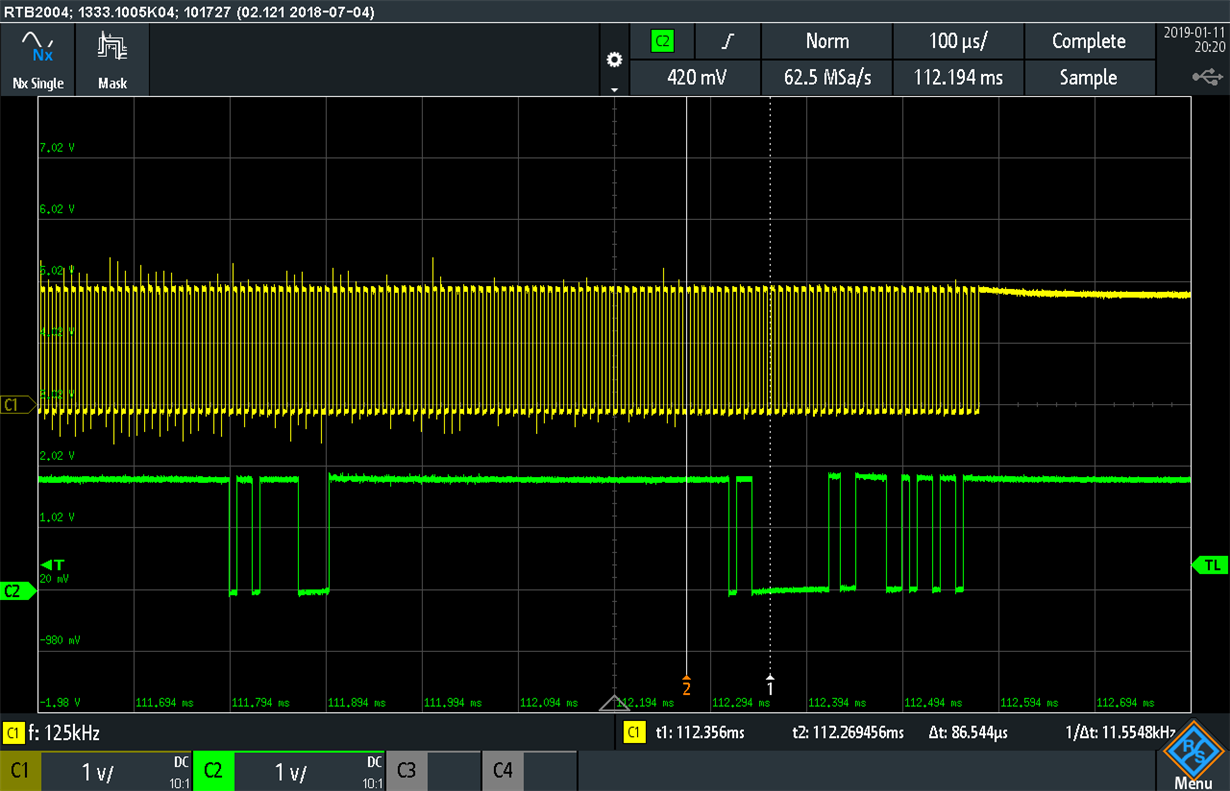The width and height of the screenshot is (1230, 791).
Task: Tap the Complete acquisition status
Action: tap(1089, 41)
